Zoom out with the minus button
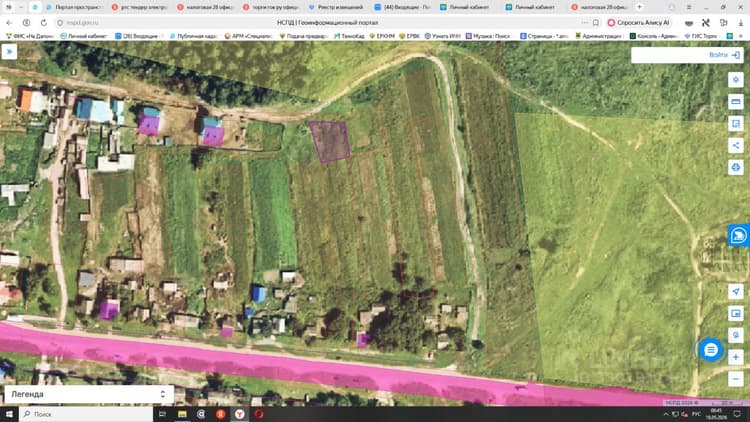Image resolution: width=750 pixels, height=422 pixels. tap(736, 379)
